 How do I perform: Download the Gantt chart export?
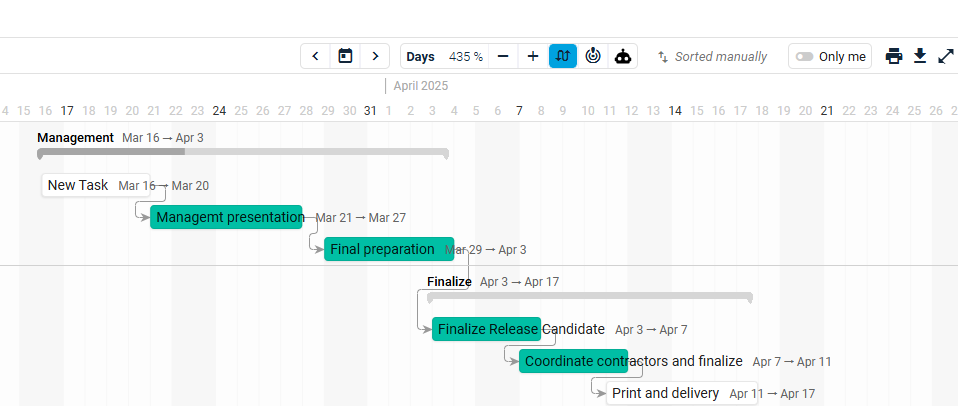click(920, 56)
